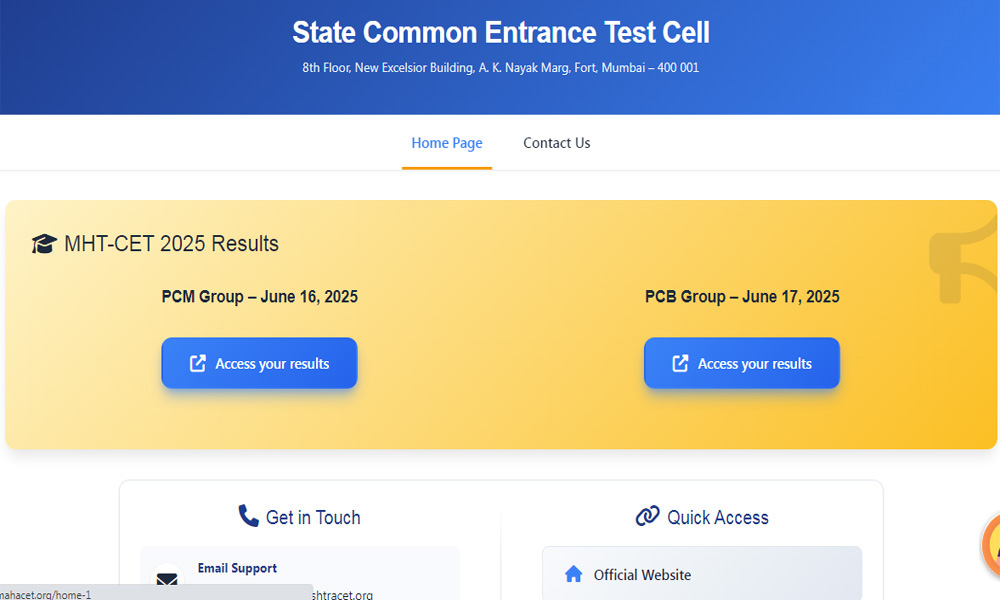Click the external-link icon on PCB results button
Viewport: 1000px width, 600px height.
pyautogui.click(x=679, y=363)
